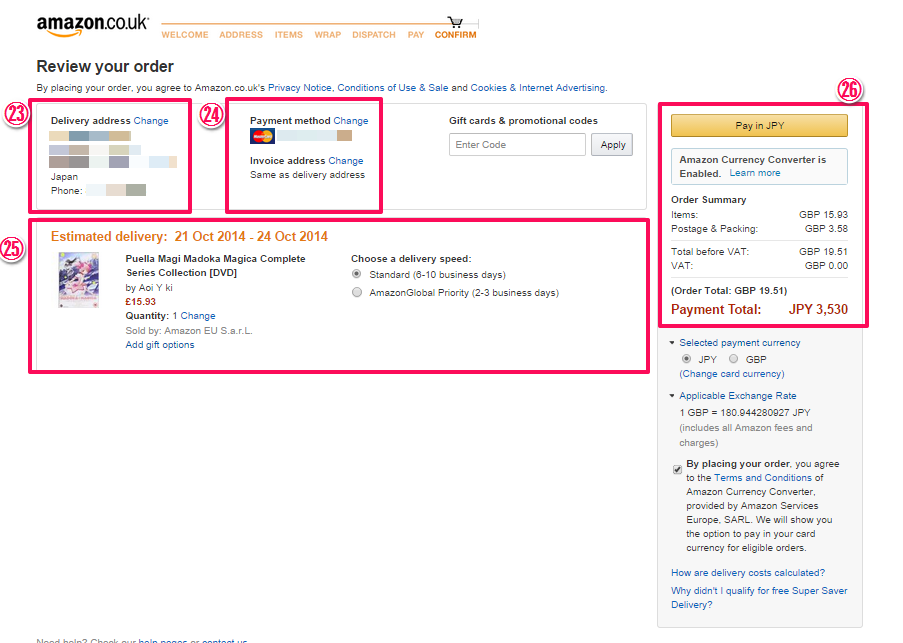
Task: Click the £15.93 item price
Action: coord(141,302)
